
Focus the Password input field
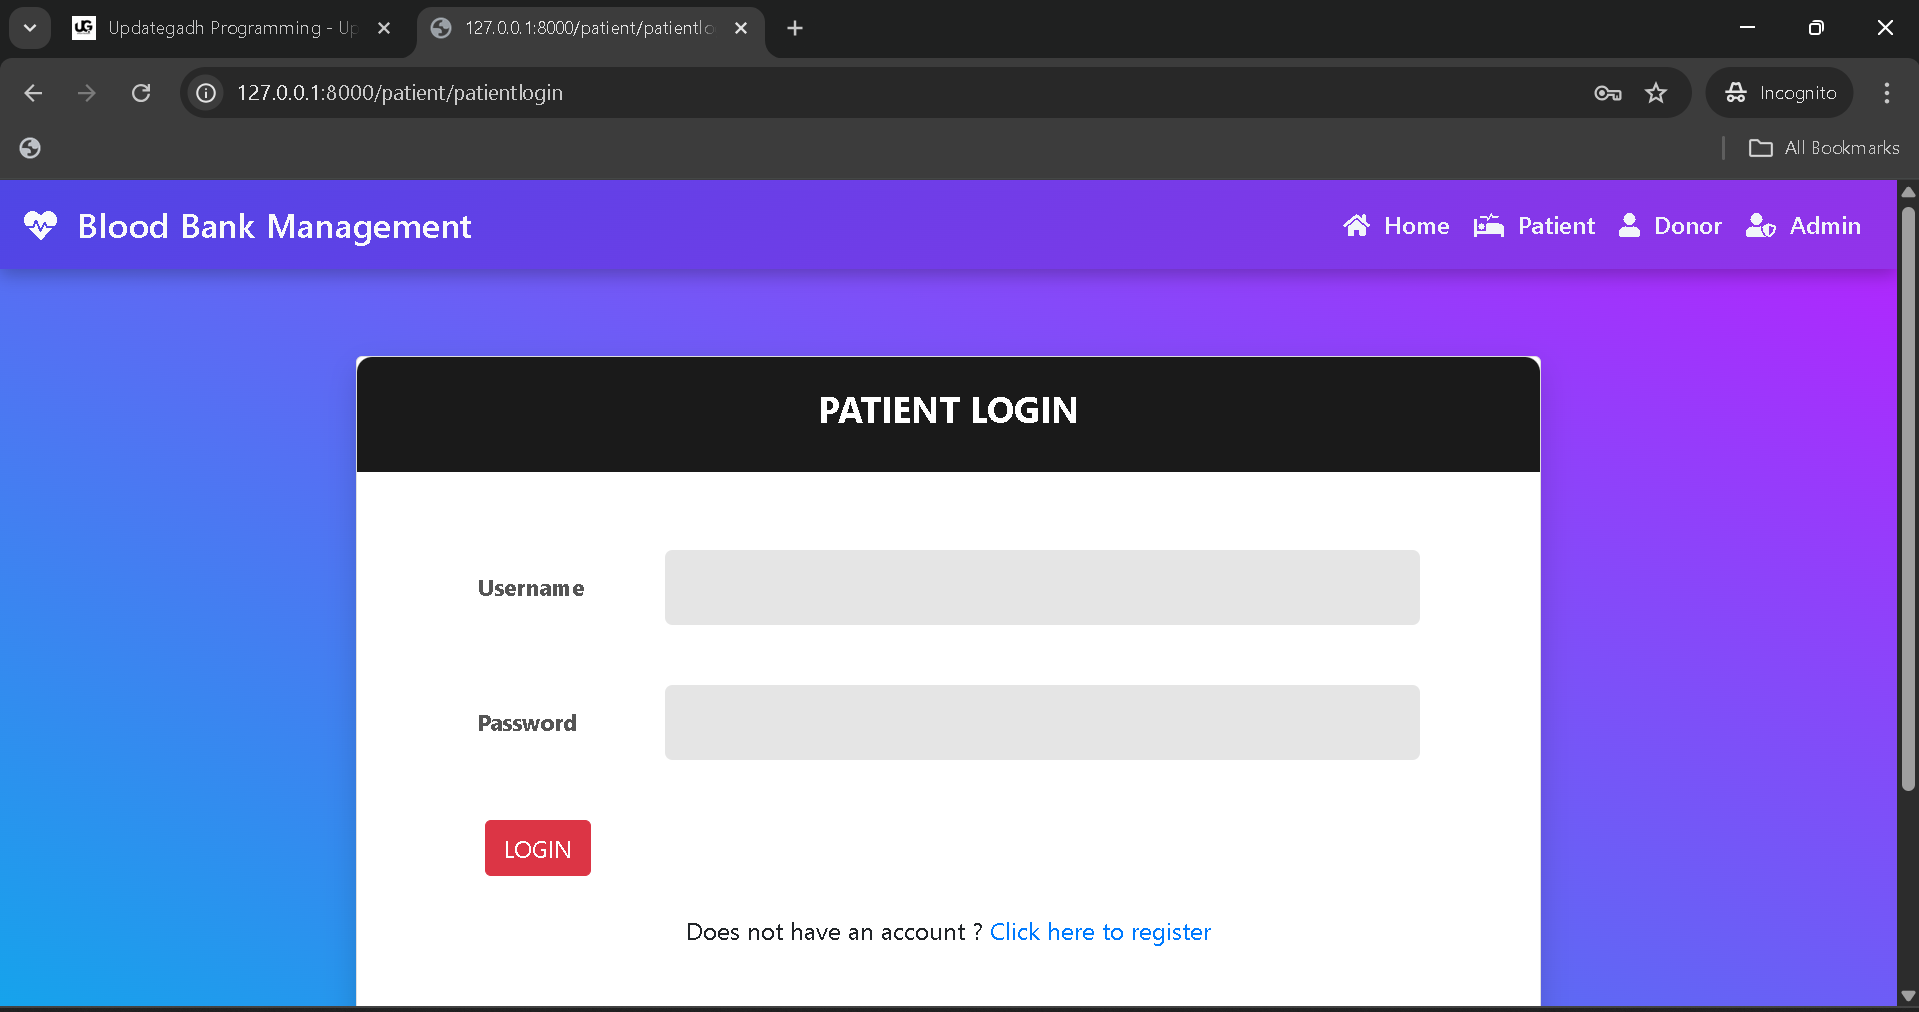coord(1041,722)
